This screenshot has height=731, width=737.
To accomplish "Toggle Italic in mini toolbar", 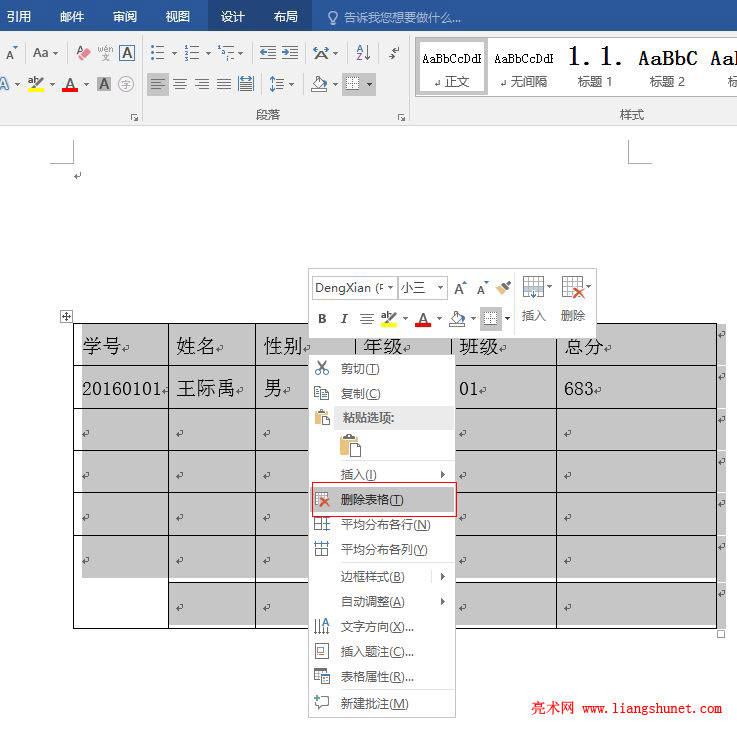I will tap(344, 319).
